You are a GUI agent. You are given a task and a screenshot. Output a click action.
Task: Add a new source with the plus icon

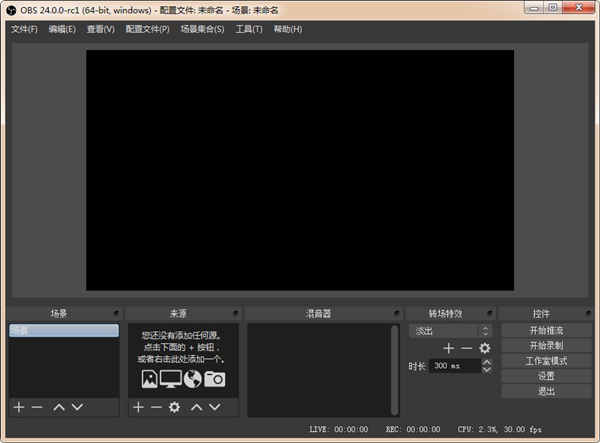[x=138, y=407]
